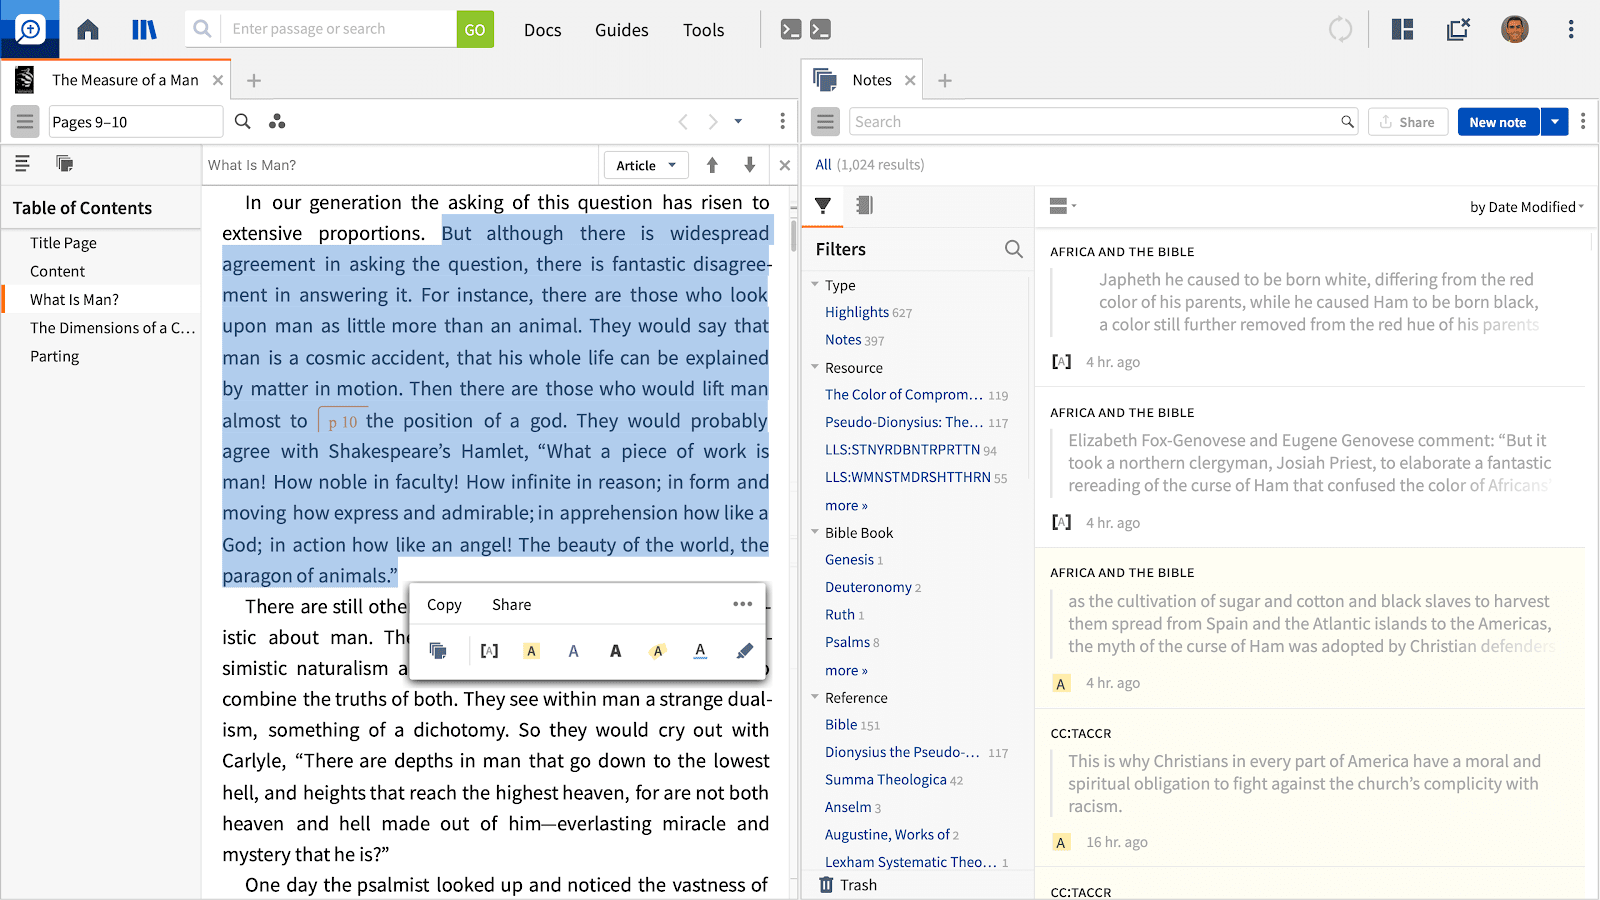Screen dimensions: 1600x900
Task: Apply bracket [A] highlight style
Action: tap(489, 651)
